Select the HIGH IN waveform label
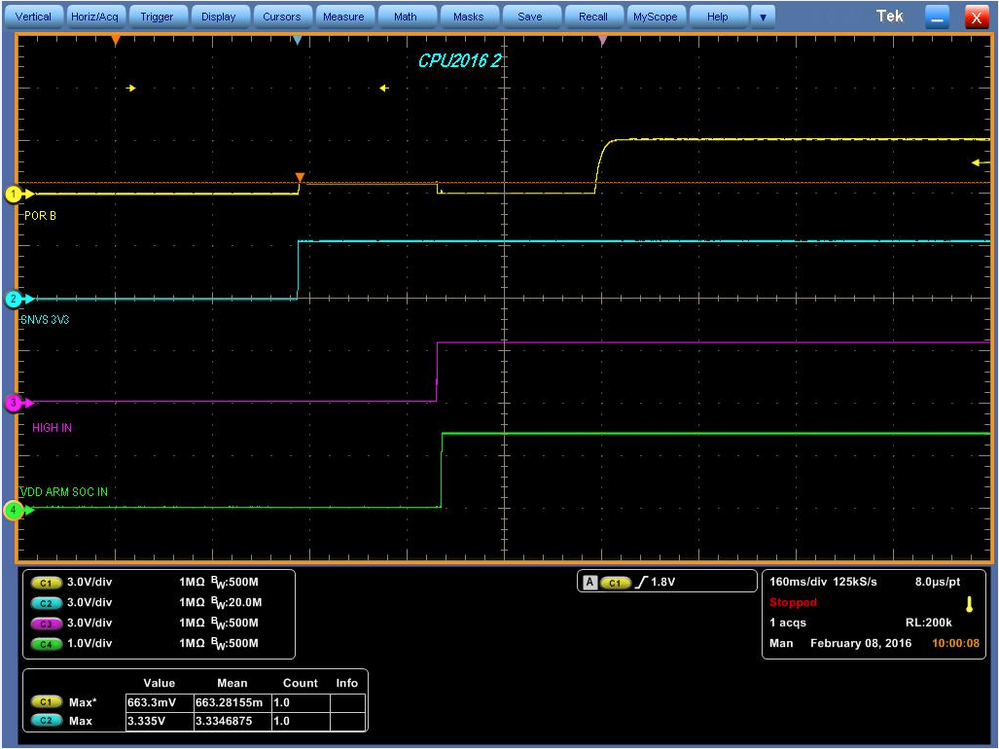Image resolution: width=999 pixels, height=749 pixels. 52,428
